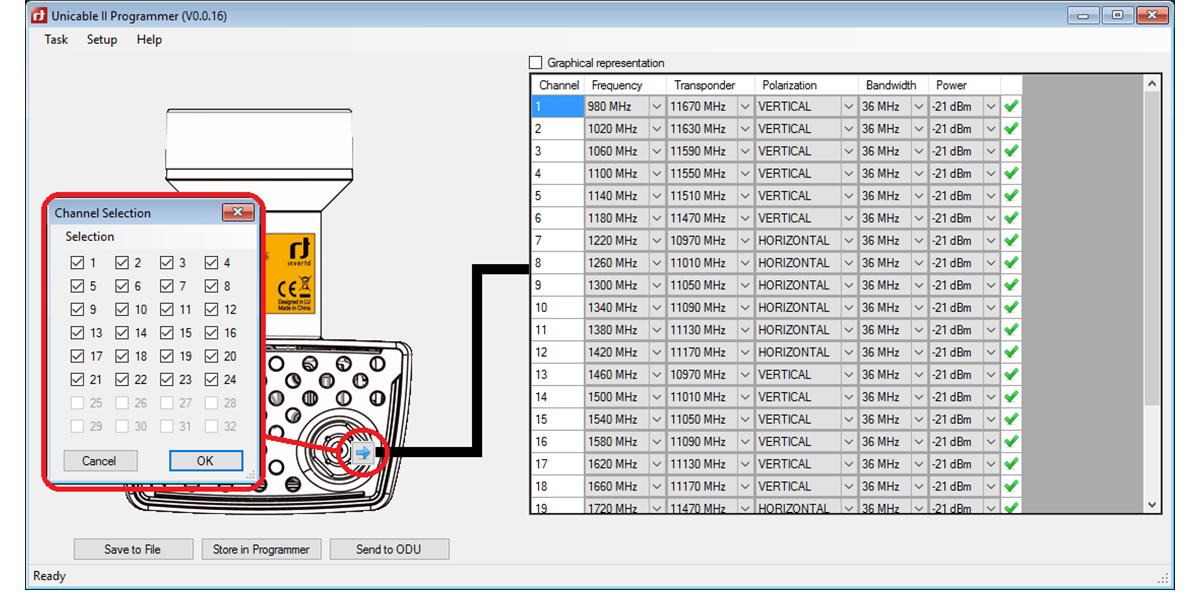Click the Save to File button

tap(133, 549)
